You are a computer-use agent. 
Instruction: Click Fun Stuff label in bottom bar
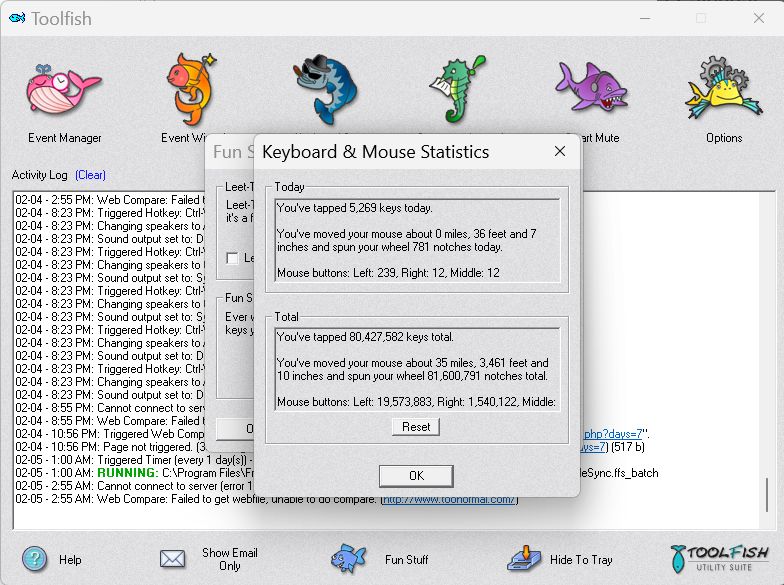pos(406,560)
